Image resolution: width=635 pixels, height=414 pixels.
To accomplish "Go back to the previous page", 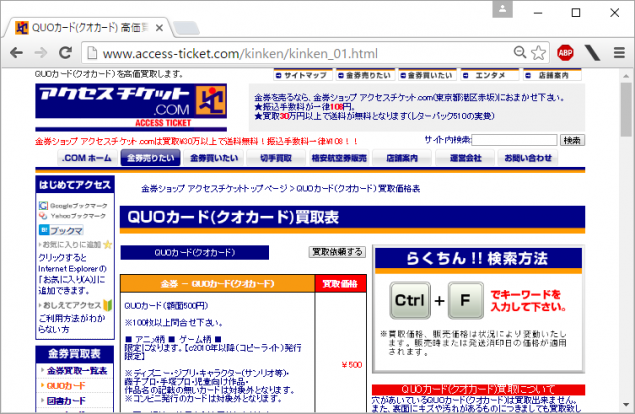I will click(x=17, y=53).
